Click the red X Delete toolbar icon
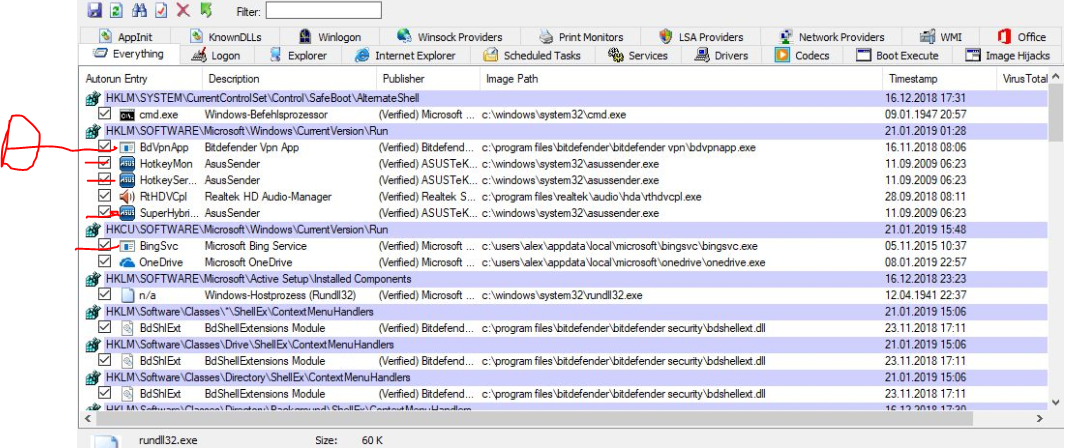 [x=183, y=10]
